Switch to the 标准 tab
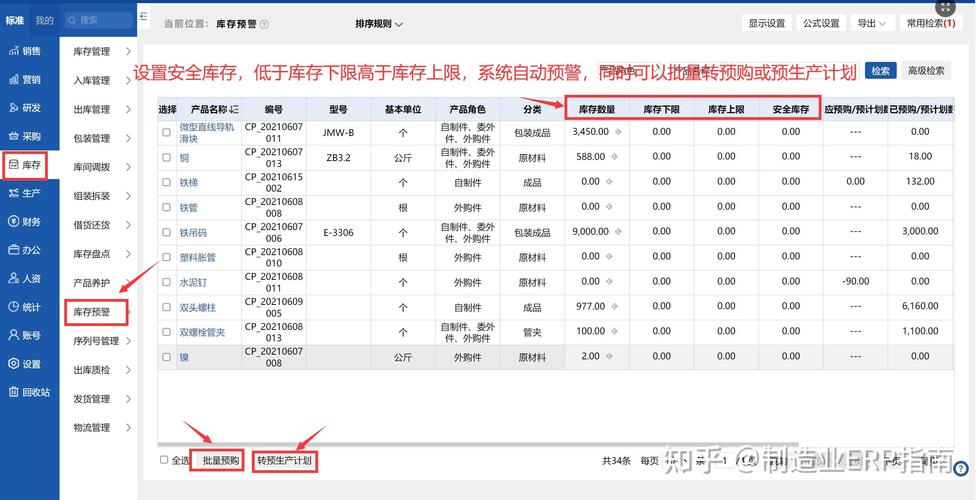The height and width of the screenshot is (500, 979). click(x=14, y=21)
